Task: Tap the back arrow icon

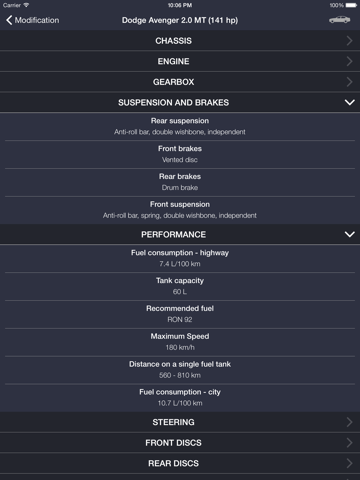Action: 9,20
